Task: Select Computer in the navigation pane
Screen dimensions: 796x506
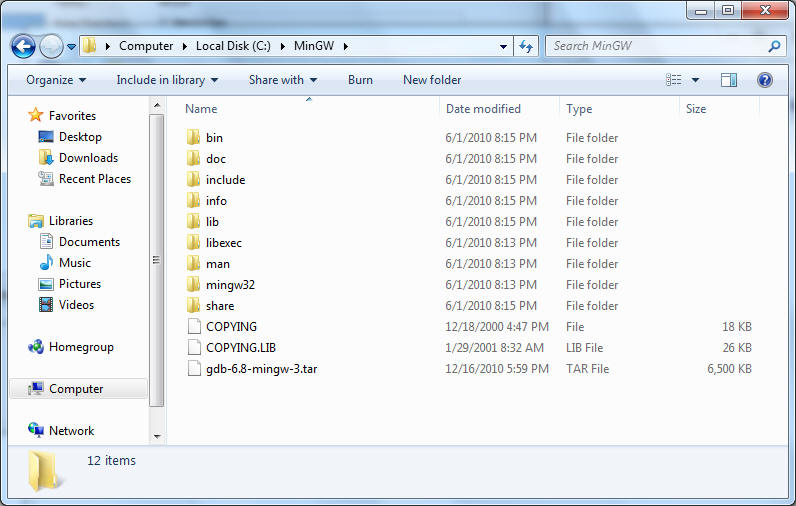Action: 78,389
